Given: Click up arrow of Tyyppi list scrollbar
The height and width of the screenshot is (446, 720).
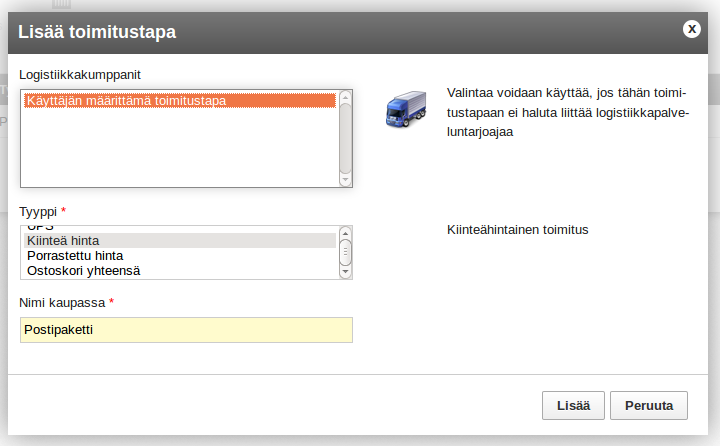Looking at the screenshot, I should tap(345, 232).
